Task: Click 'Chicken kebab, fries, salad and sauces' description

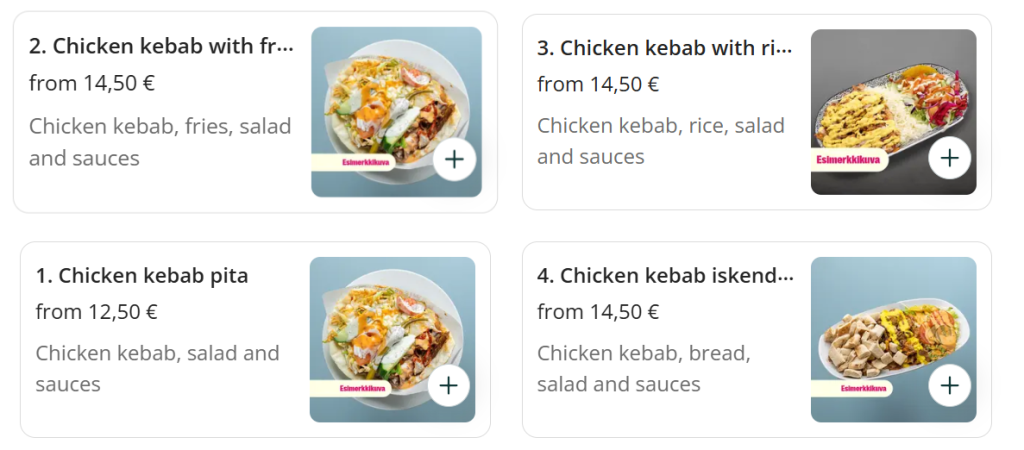Action: tap(160, 142)
